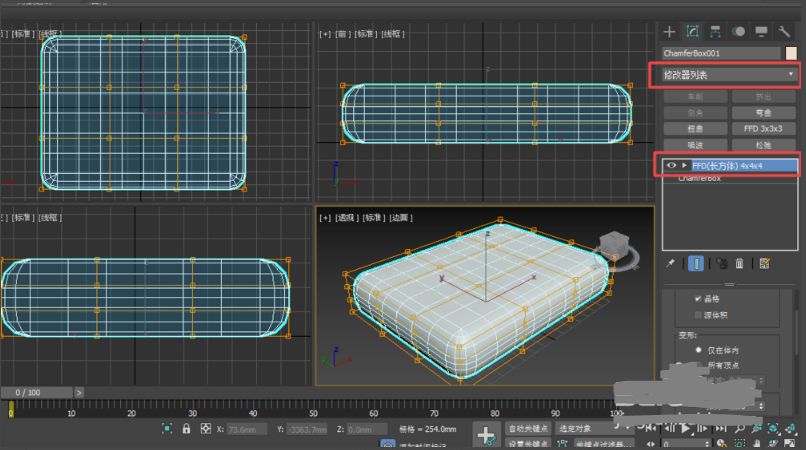Toggle the Show End Result icon
This screenshot has width=806, height=450.
[x=695, y=263]
